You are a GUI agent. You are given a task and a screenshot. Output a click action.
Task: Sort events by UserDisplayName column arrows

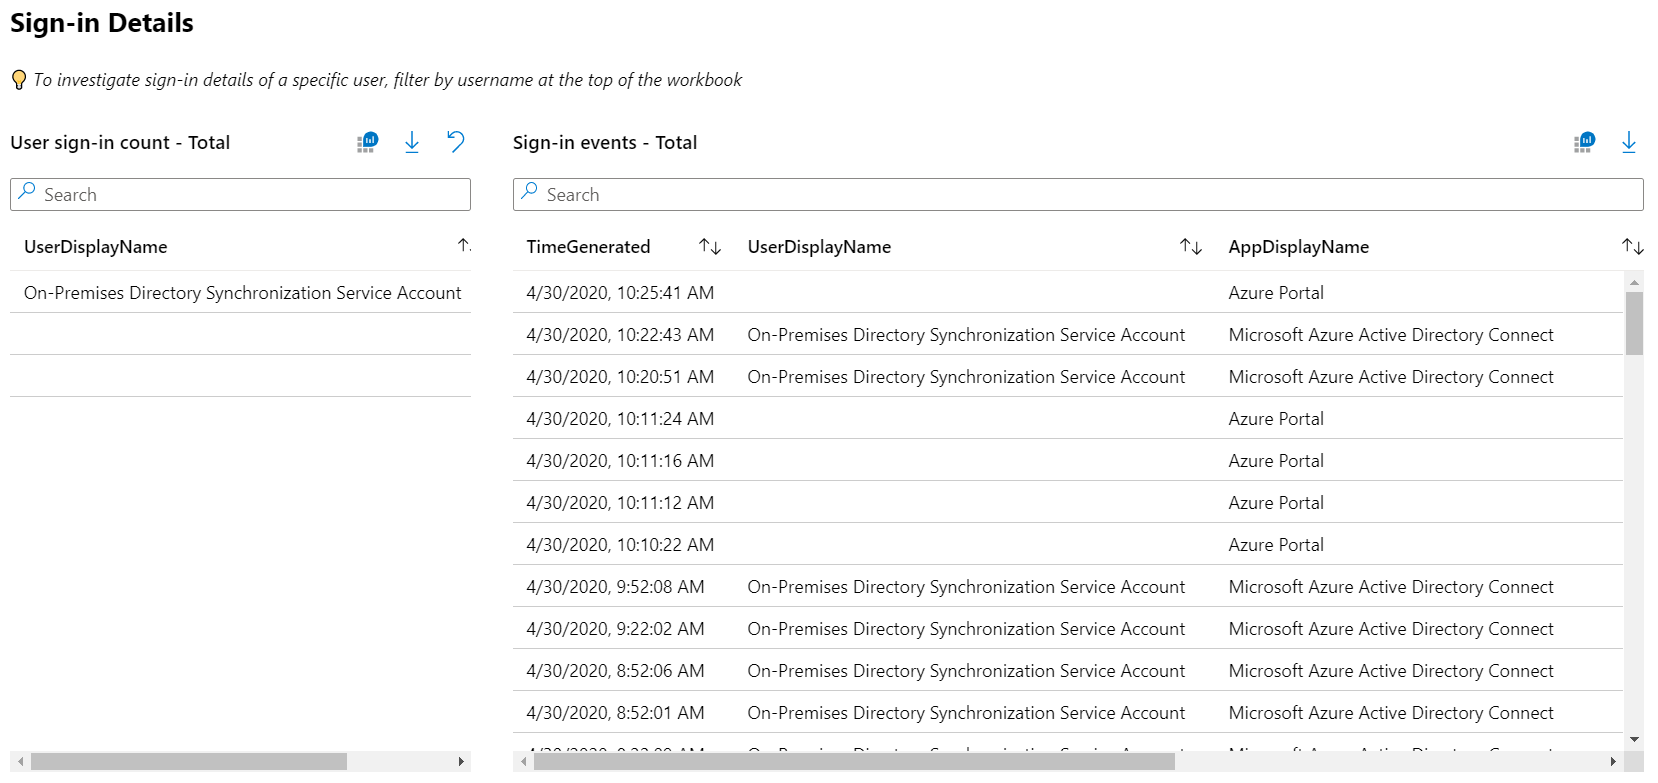1190,247
